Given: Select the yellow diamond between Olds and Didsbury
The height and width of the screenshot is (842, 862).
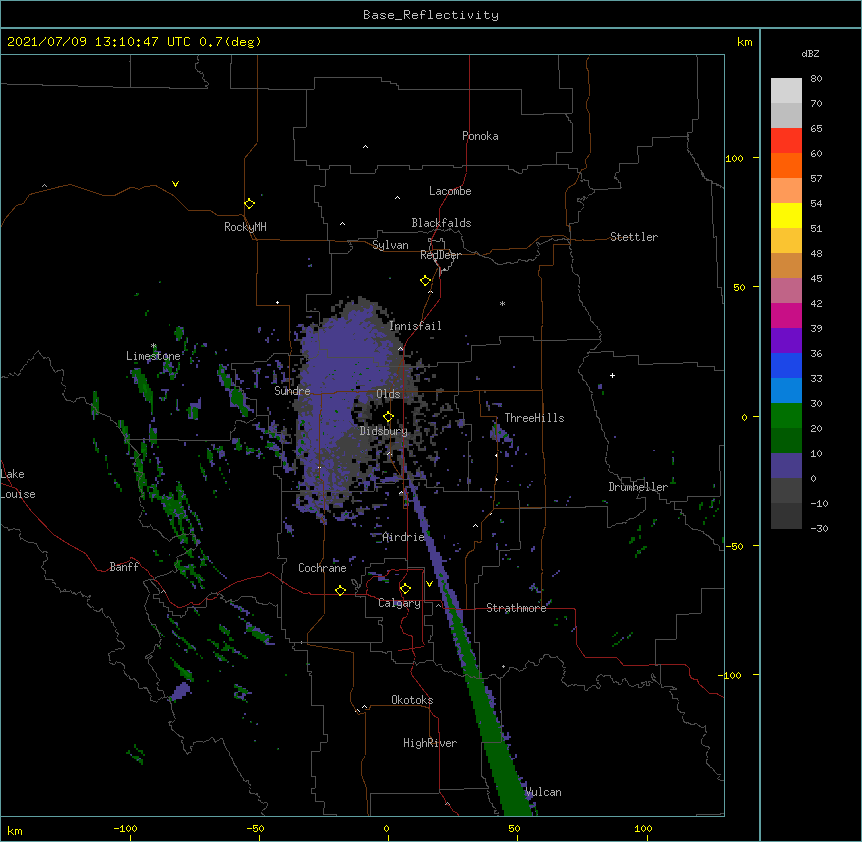Looking at the screenshot, I should pos(388,417).
